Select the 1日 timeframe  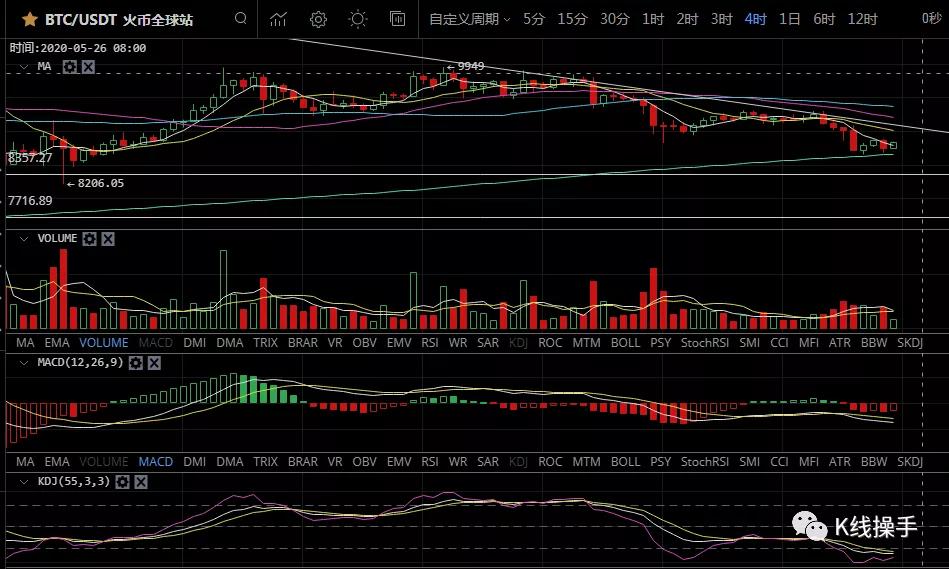point(790,19)
